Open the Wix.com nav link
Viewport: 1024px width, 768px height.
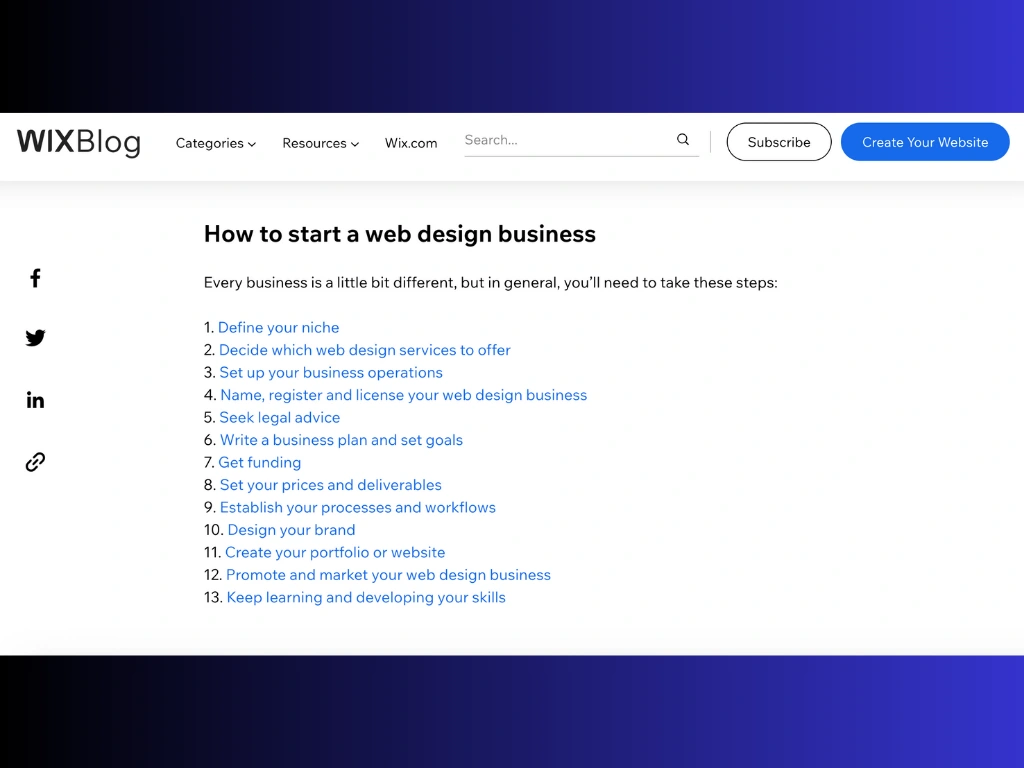tap(411, 143)
